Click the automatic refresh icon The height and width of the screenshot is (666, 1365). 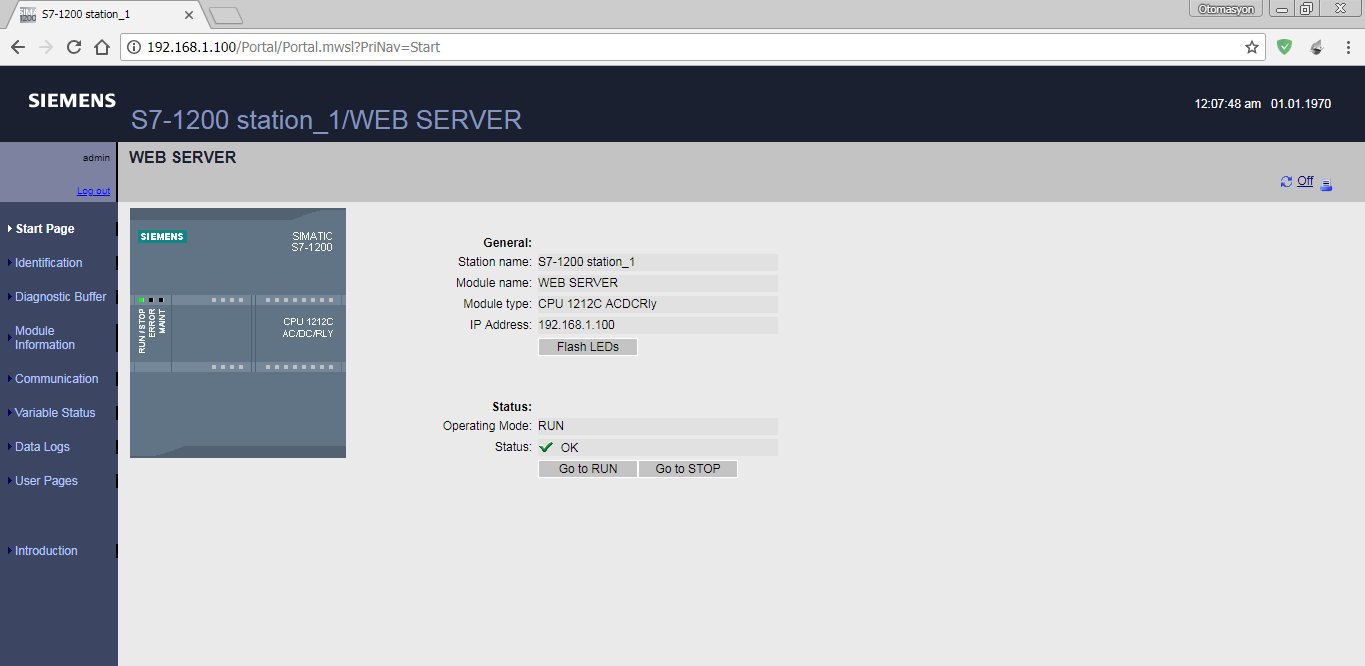pos(1286,182)
